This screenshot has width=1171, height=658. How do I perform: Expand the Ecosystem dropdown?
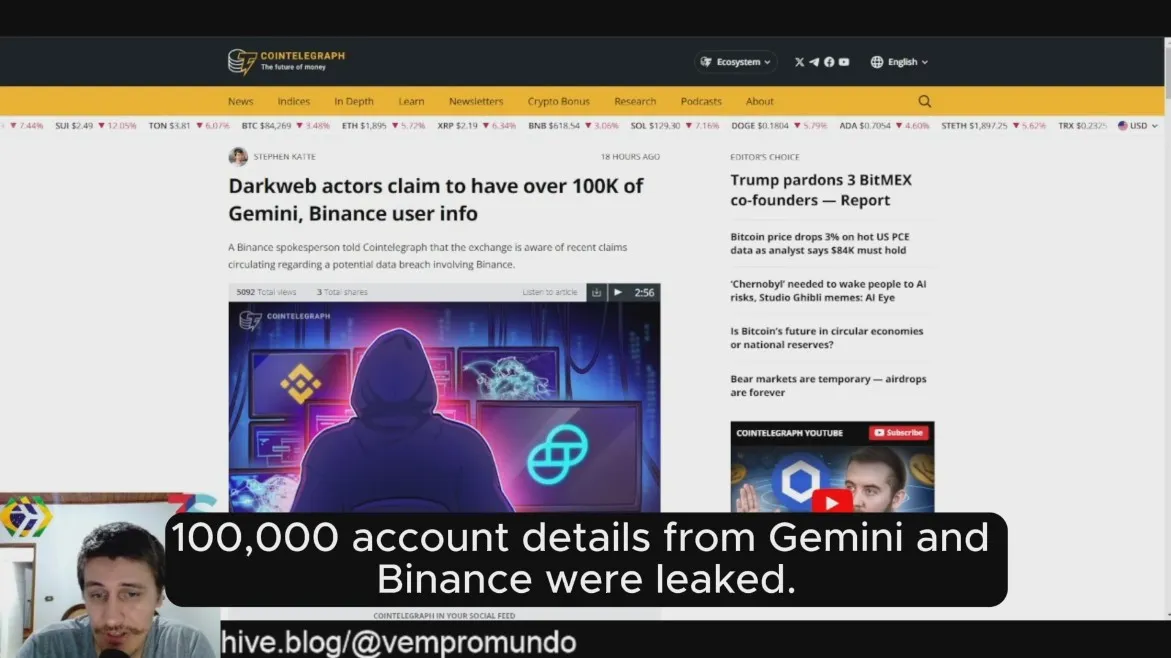point(736,62)
